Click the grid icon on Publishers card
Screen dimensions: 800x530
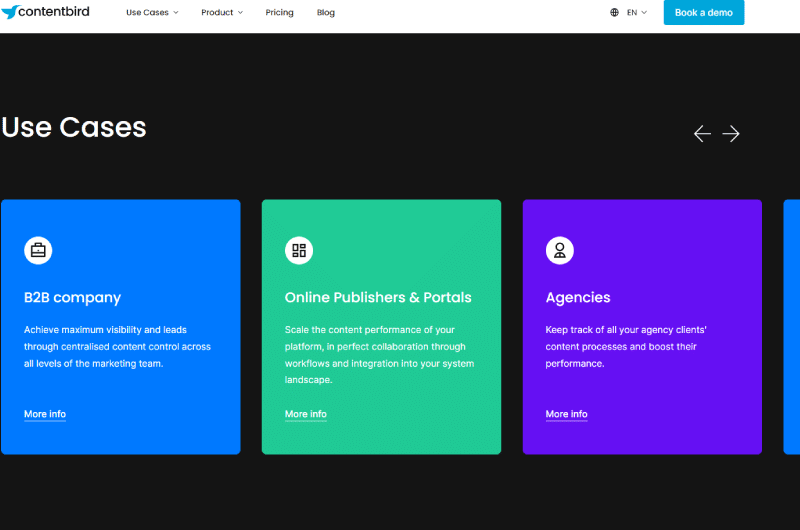(299, 250)
